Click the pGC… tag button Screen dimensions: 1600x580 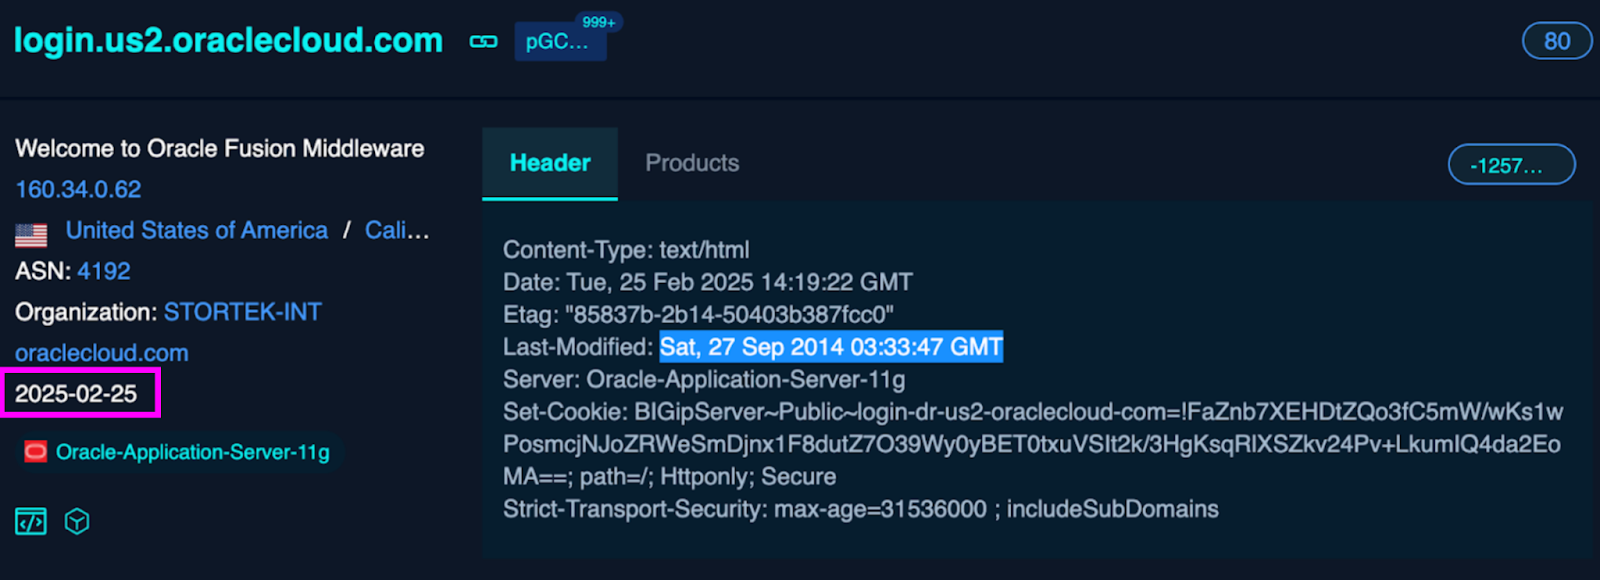560,41
